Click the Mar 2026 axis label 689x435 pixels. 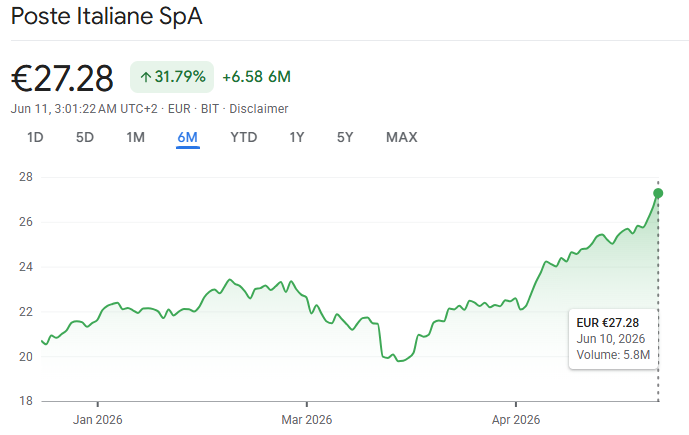tap(307, 420)
